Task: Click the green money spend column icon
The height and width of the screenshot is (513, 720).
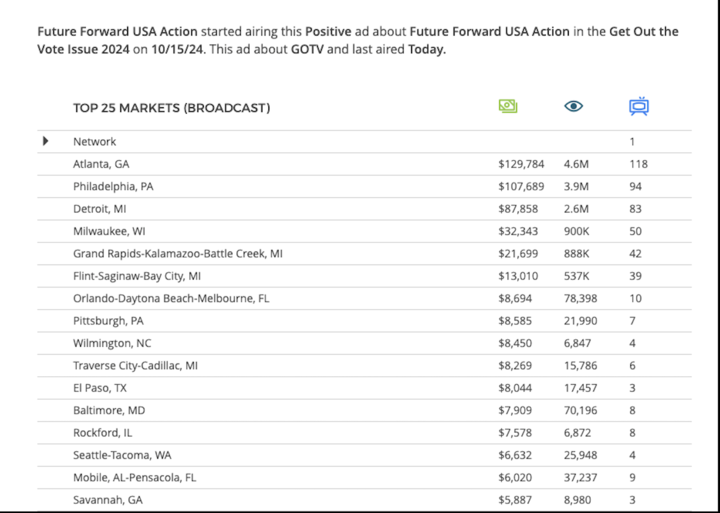Action: point(508,107)
